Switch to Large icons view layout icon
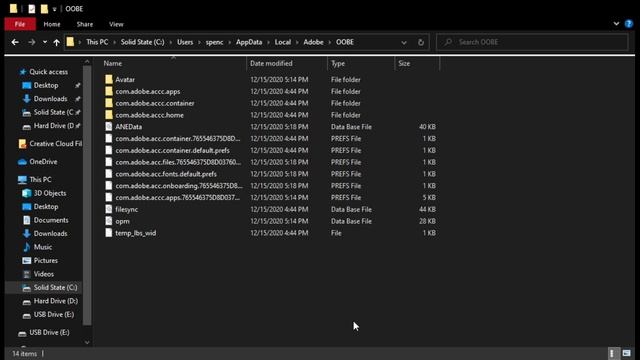Screen dimensions: 640x360 click(x=627, y=353)
